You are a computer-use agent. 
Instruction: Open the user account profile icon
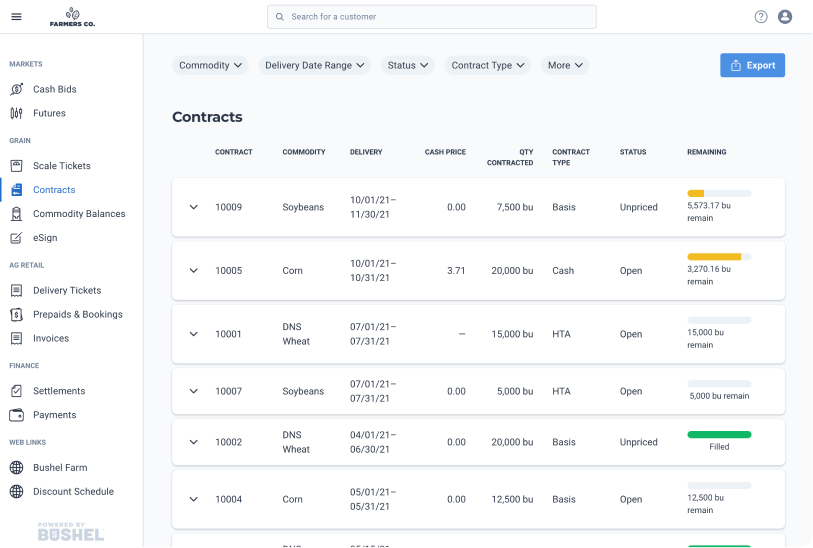click(785, 17)
